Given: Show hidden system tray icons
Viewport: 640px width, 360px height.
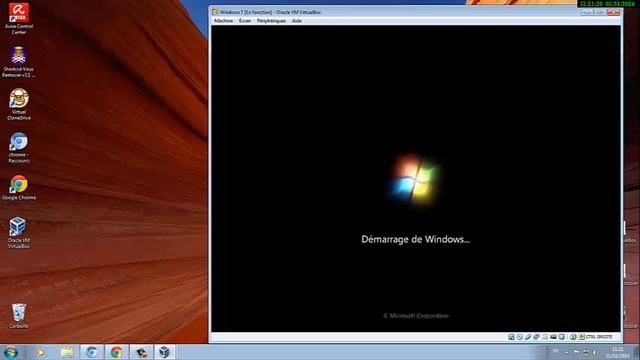Looking at the screenshot, I should 567,352.
